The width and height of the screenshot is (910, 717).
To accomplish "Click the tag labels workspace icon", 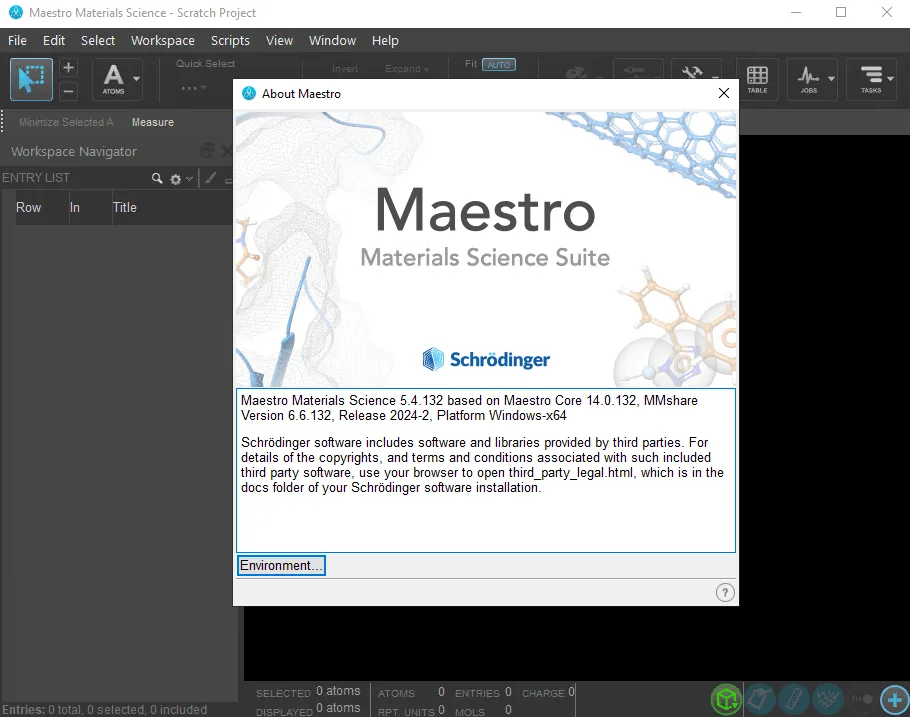I will (760, 699).
